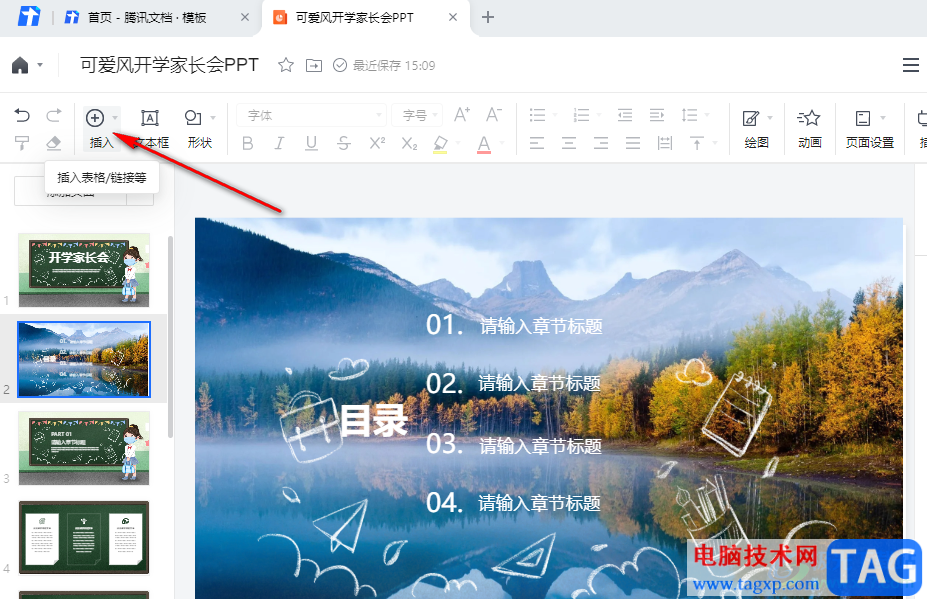Click the document title 可爱风开学家长会PPT
Viewport: 927px width, 599px height.
[170, 65]
